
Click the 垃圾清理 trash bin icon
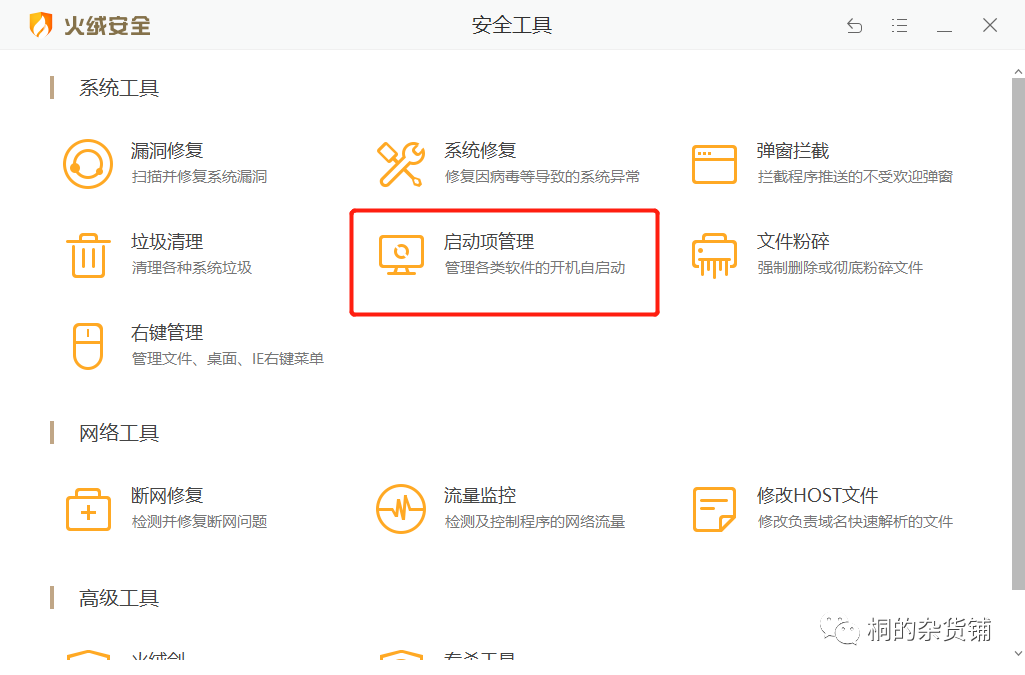88,255
